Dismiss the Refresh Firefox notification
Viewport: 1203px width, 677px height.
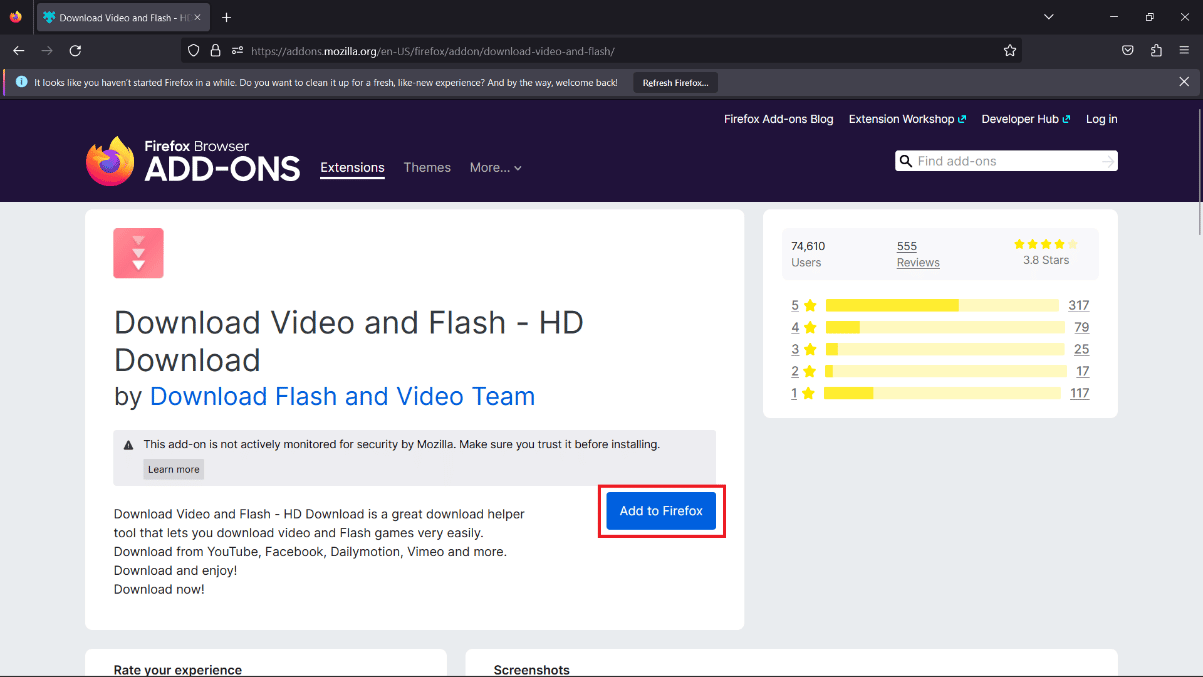pyautogui.click(x=1184, y=81)
